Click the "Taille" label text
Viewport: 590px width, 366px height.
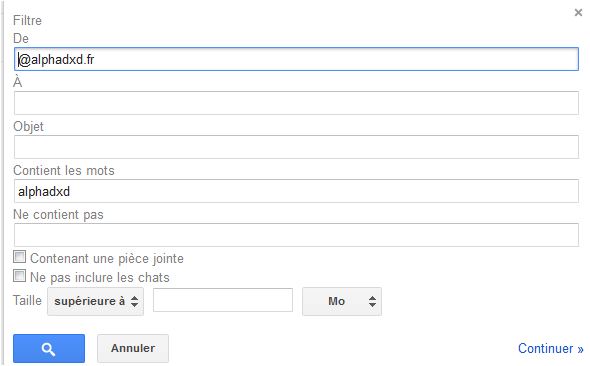27,301
